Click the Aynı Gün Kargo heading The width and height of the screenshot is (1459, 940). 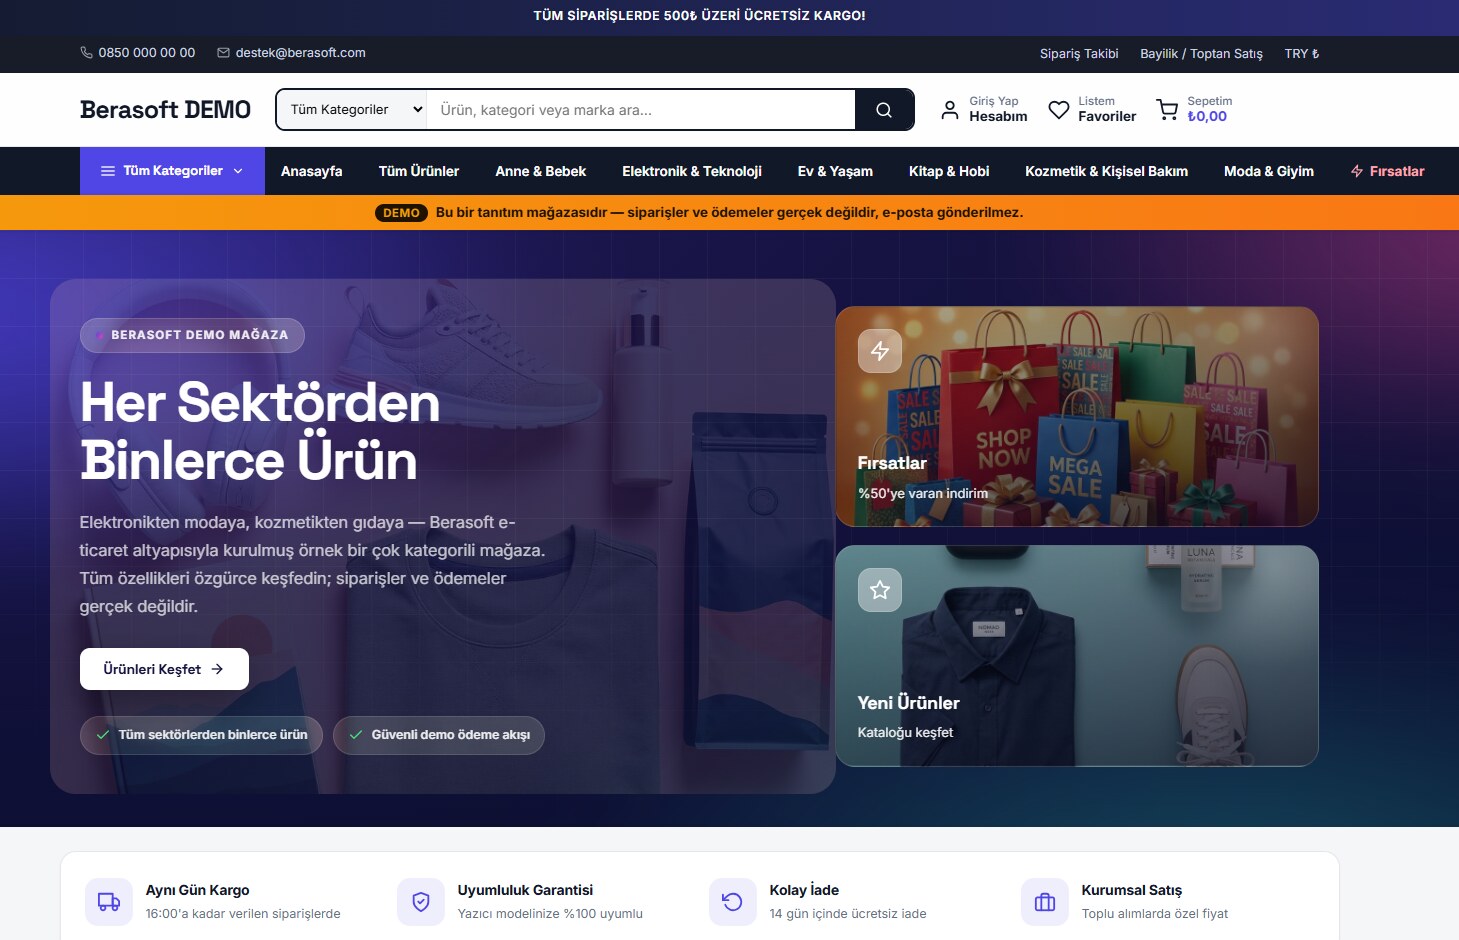click(198, 890)
